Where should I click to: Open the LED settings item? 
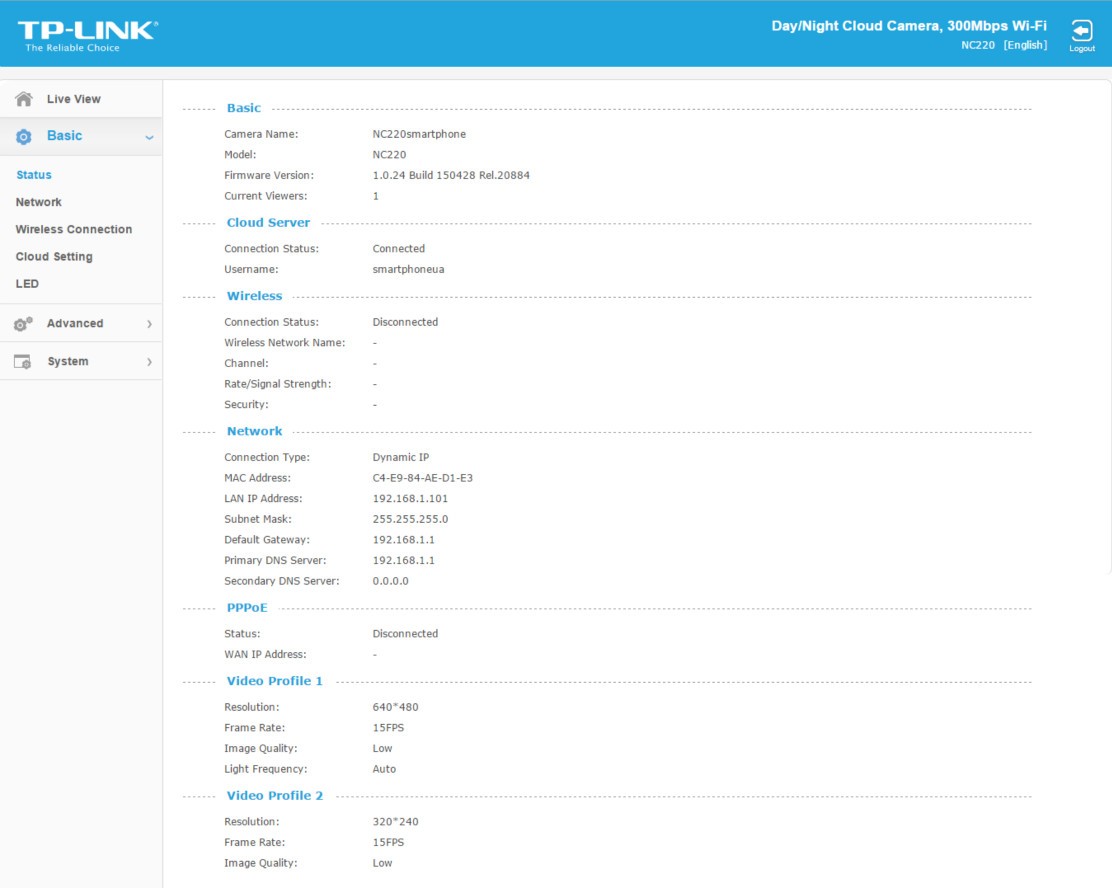pyautogui.click(x=27, y=284)
